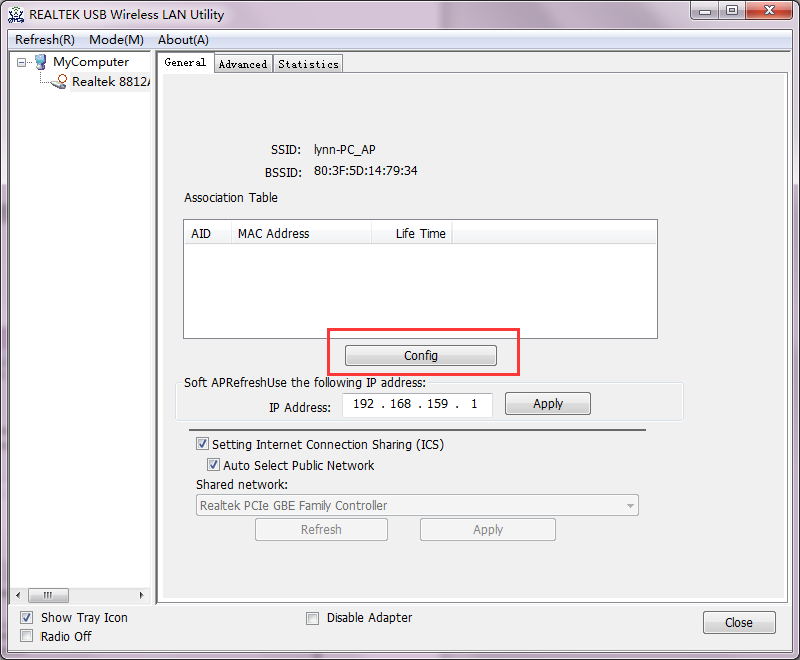
Task: Open the Refresh(R) menu
Action: click(44, 39)
